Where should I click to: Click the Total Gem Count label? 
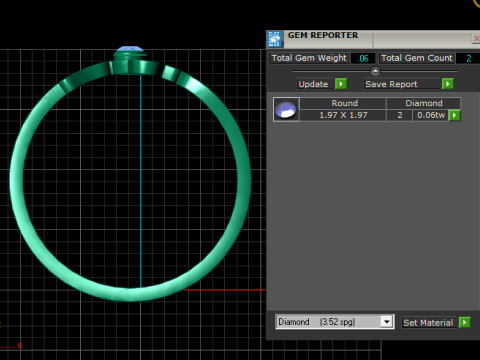[417, 58]
